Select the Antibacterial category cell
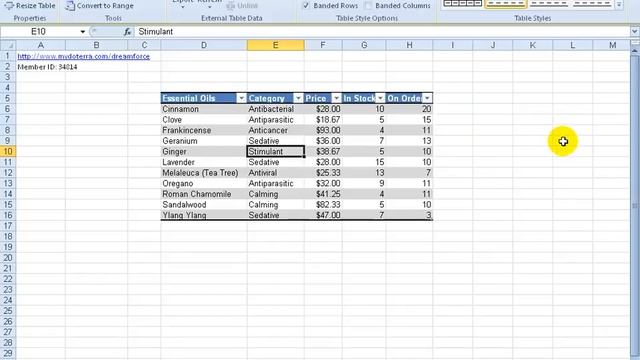 coord(276,109)
